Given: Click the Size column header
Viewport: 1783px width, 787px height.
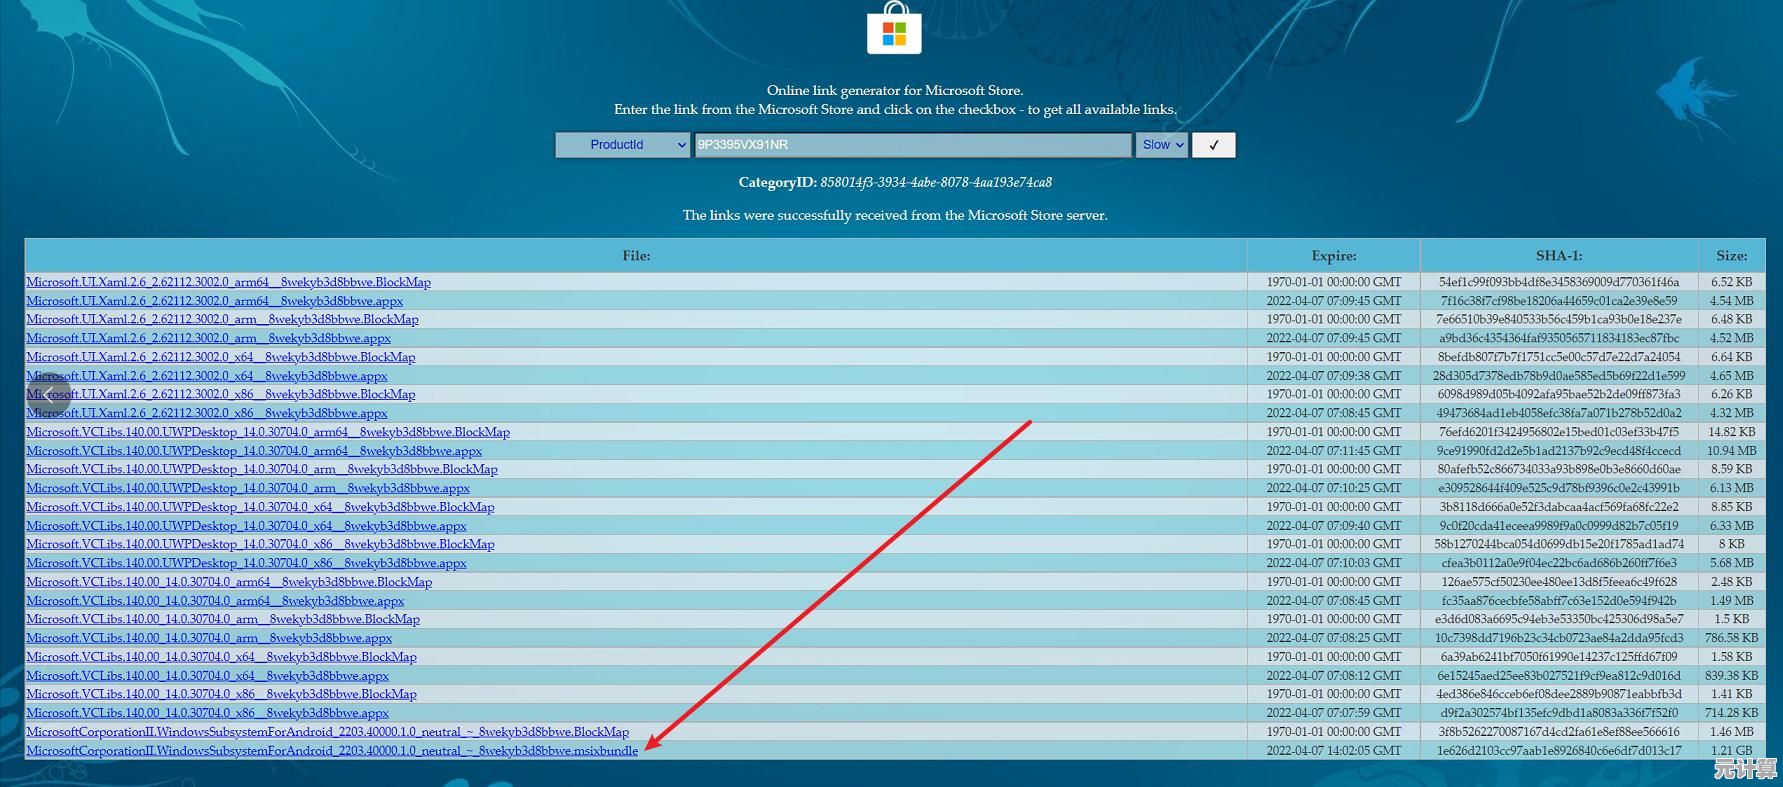Looking at the screenshot, I should [x=1731, y=256].
